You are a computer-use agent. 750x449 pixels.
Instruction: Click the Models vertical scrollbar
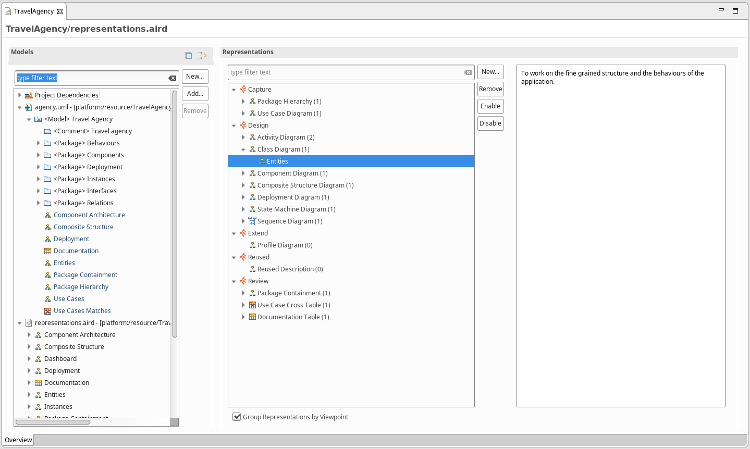174,214
